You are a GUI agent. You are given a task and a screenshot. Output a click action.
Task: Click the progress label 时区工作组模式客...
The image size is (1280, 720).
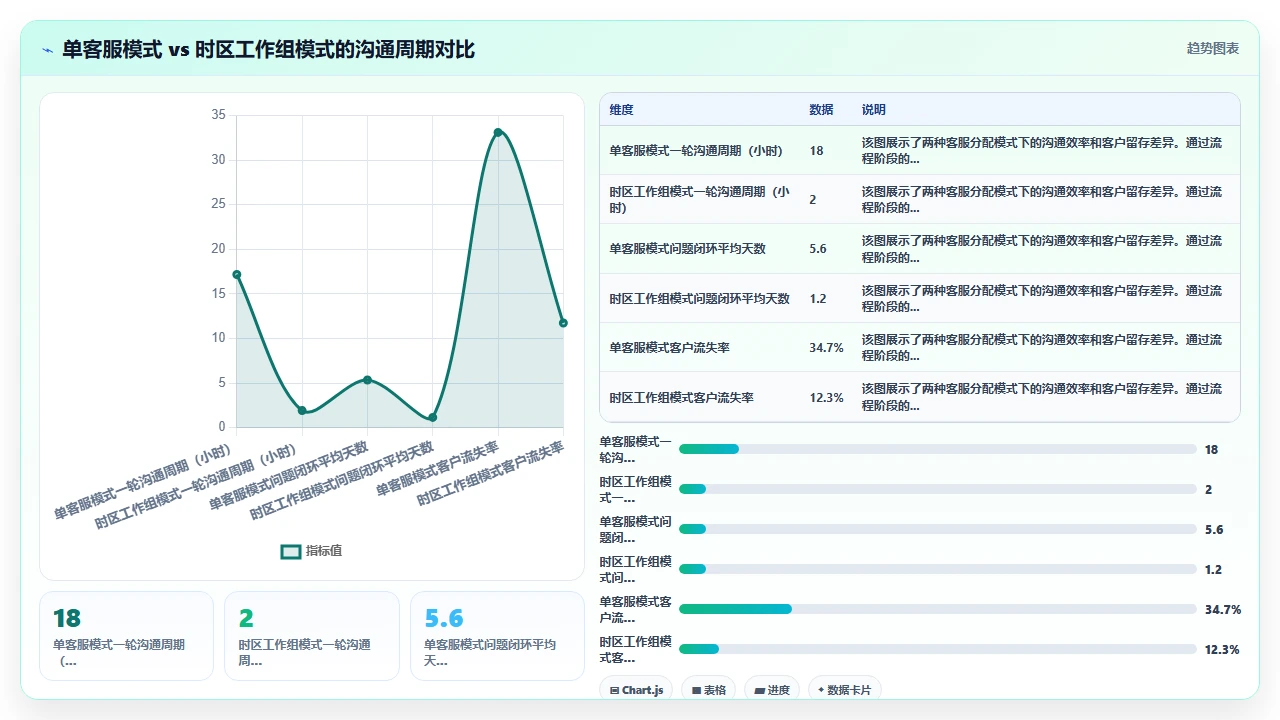point(636,649)
